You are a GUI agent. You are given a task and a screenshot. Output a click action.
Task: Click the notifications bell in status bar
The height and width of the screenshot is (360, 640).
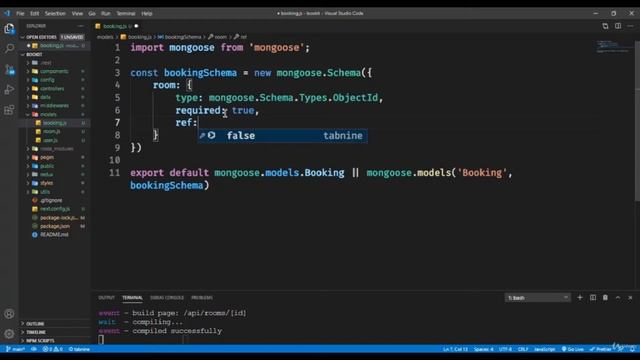click(x=632, y=349)
